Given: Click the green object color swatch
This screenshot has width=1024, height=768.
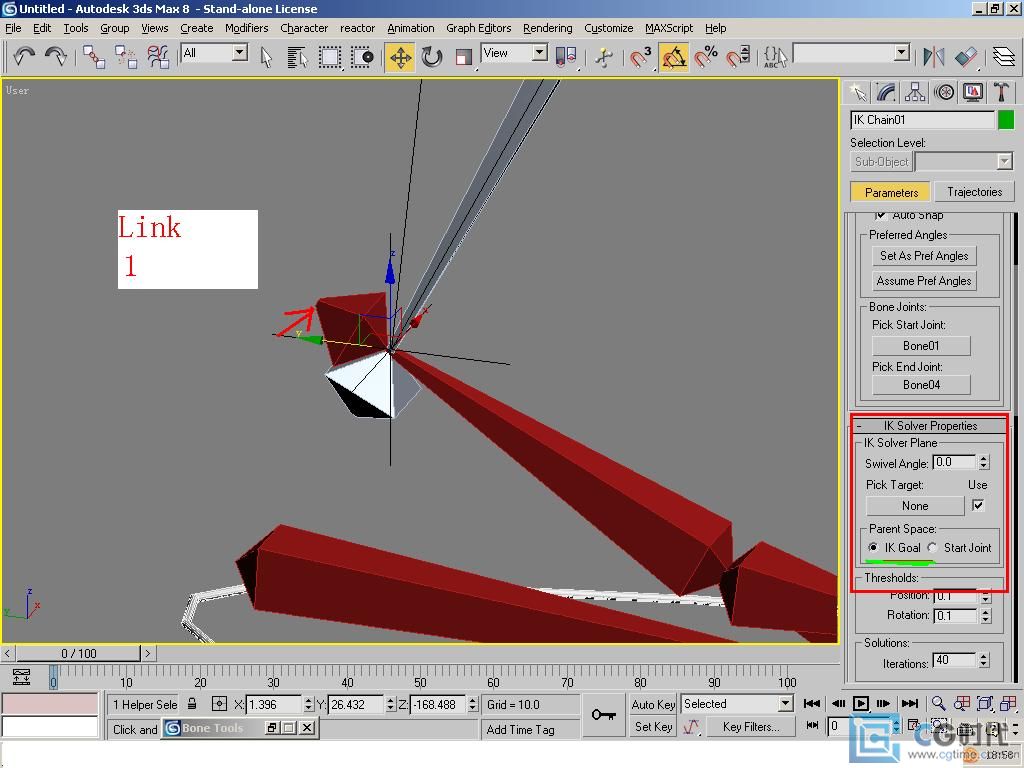Looking at the screenshot, I should (x=1006, y=120).
